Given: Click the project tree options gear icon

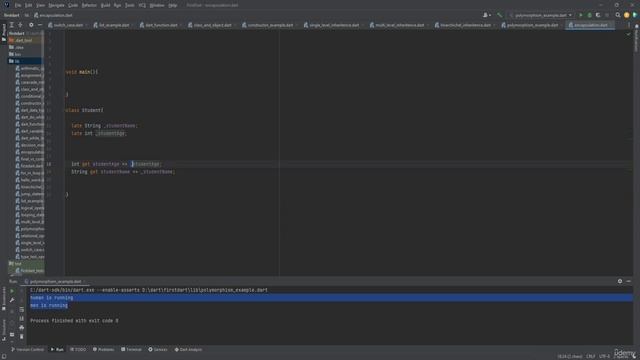Looking at the screenshot, I should [x=31, y=25].
